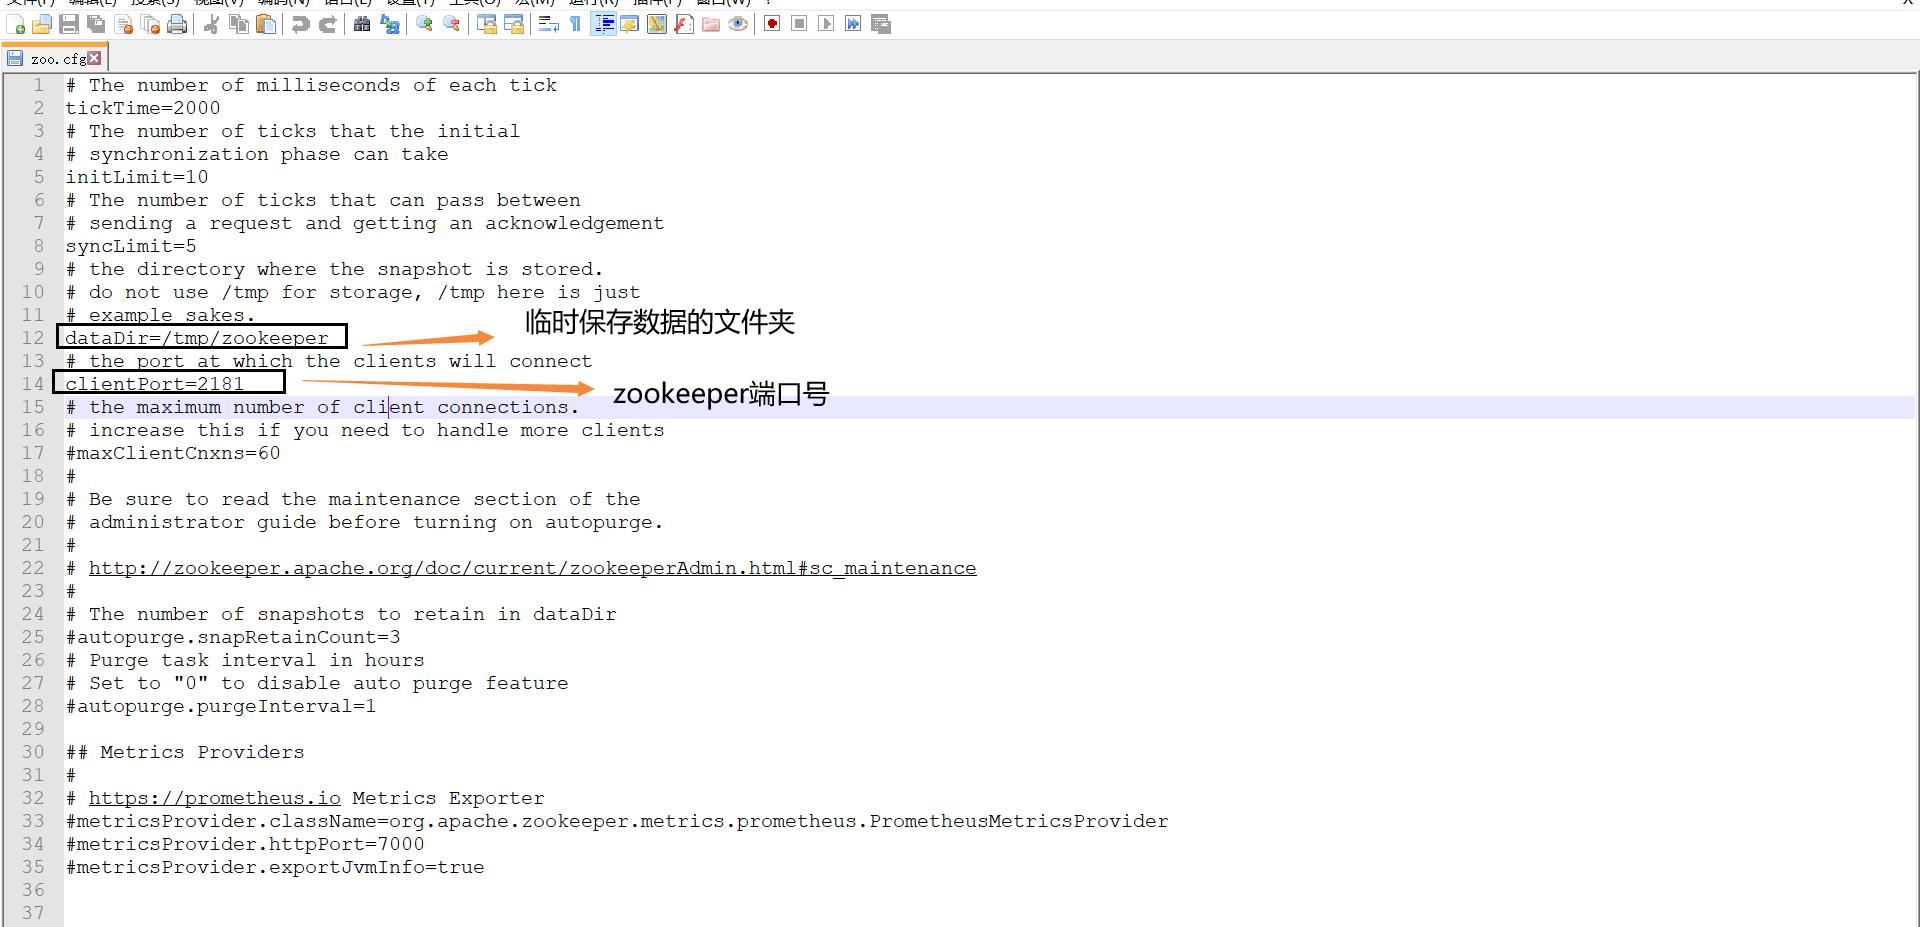Close the zoo.cfg tab
The image size is (1920, 927).
[x=95, y=58]
